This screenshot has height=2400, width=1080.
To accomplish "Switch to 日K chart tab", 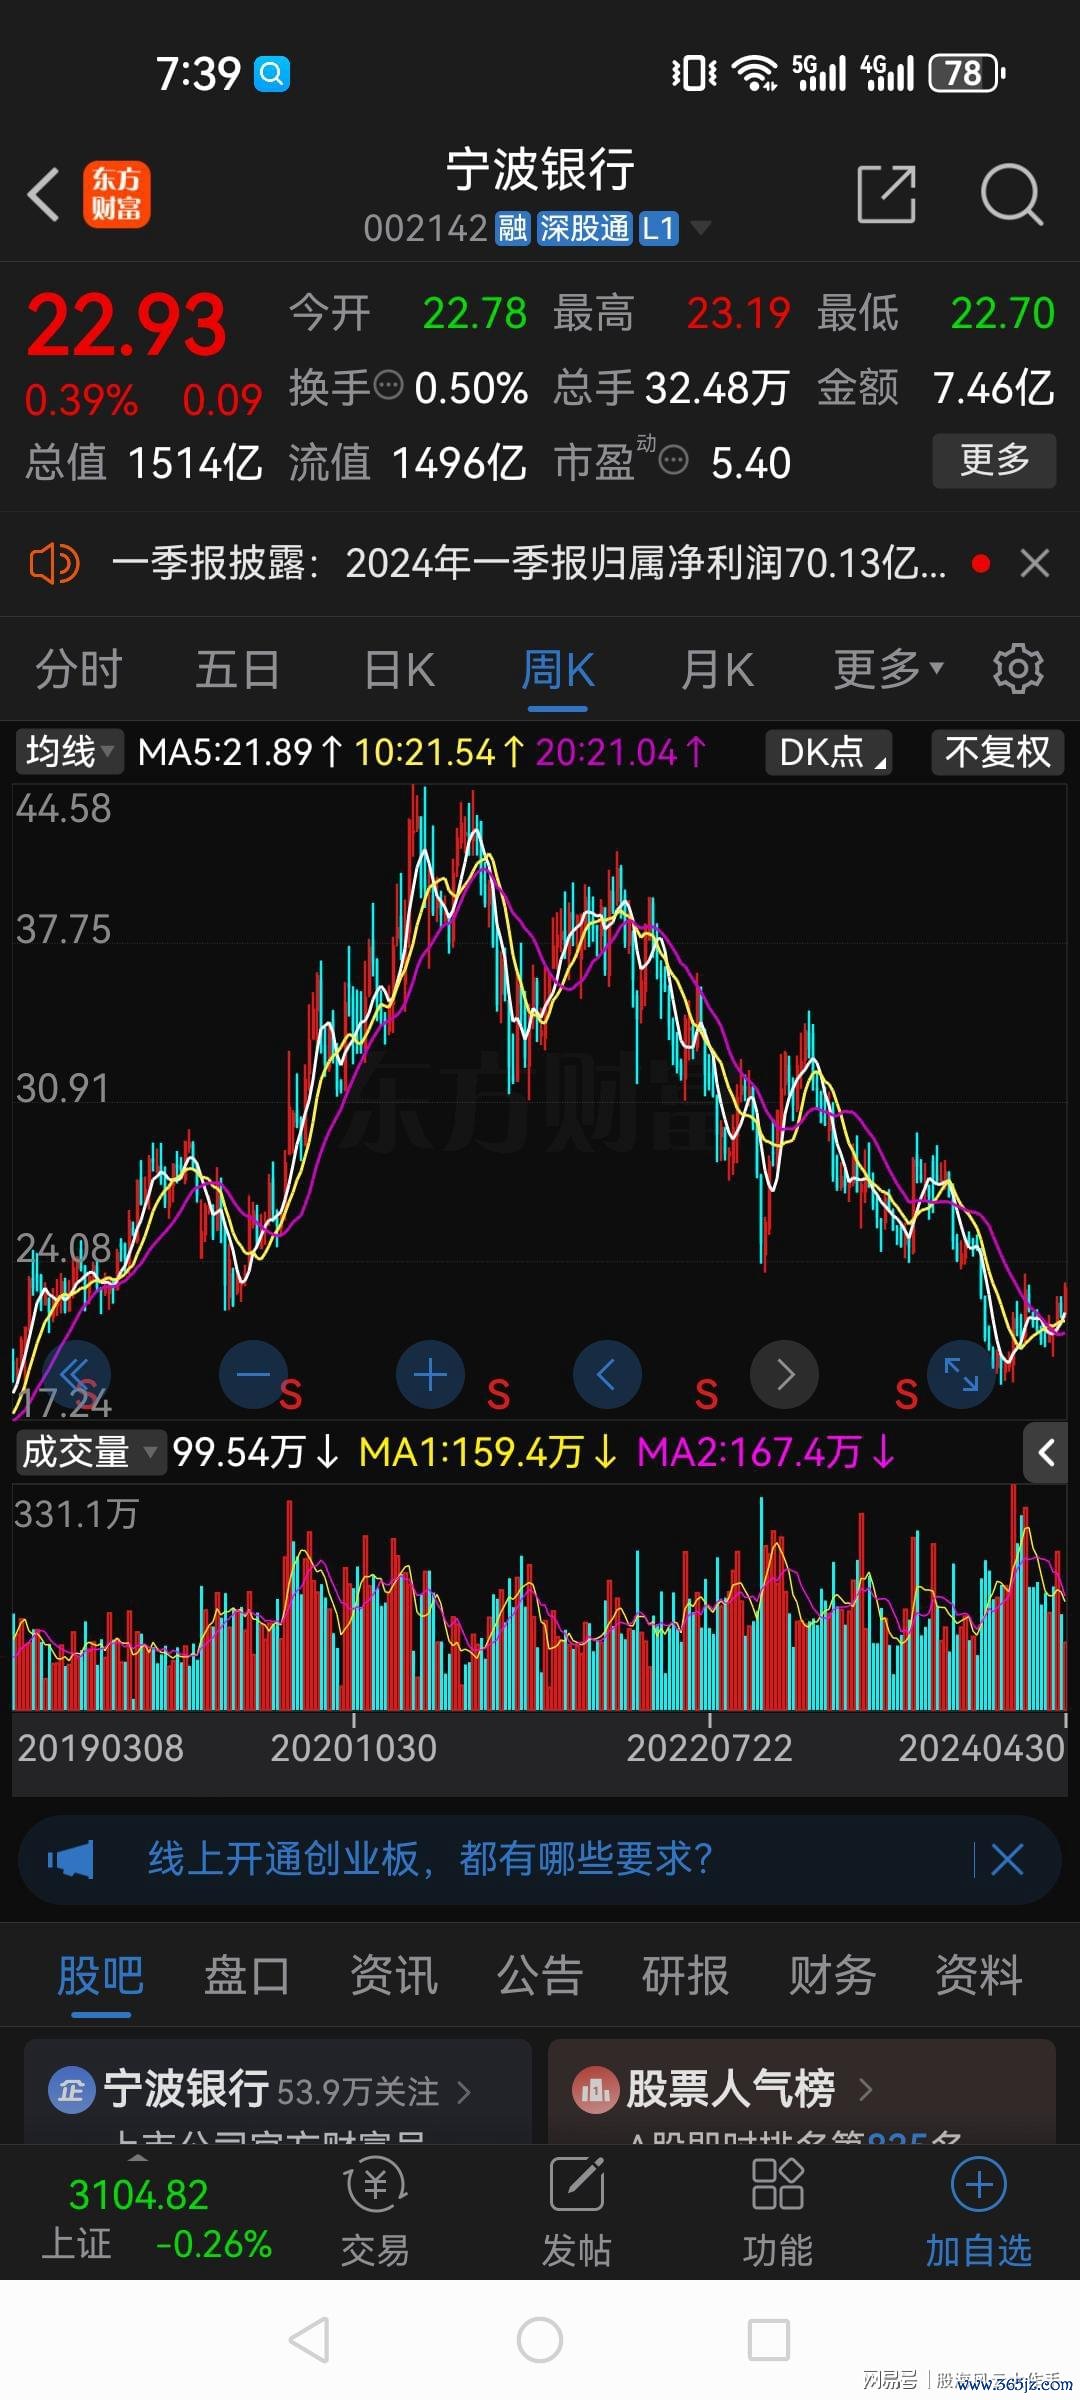I will pyautogui.click(x=399, y=669).
